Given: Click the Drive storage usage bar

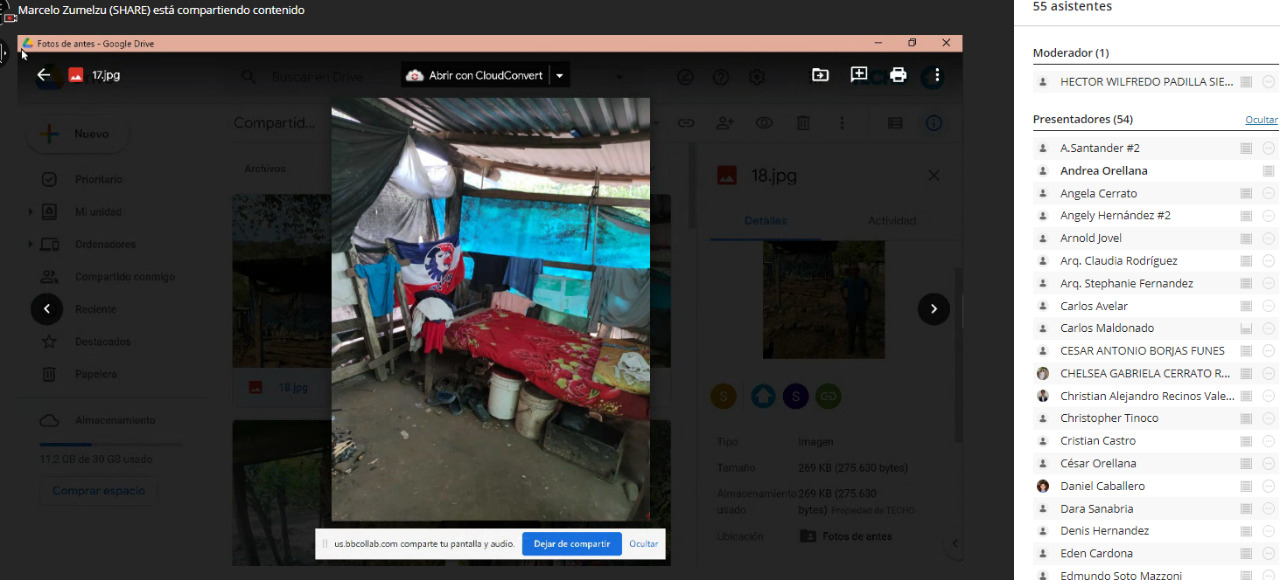Looking at the screenshot, I should [110, 444].
